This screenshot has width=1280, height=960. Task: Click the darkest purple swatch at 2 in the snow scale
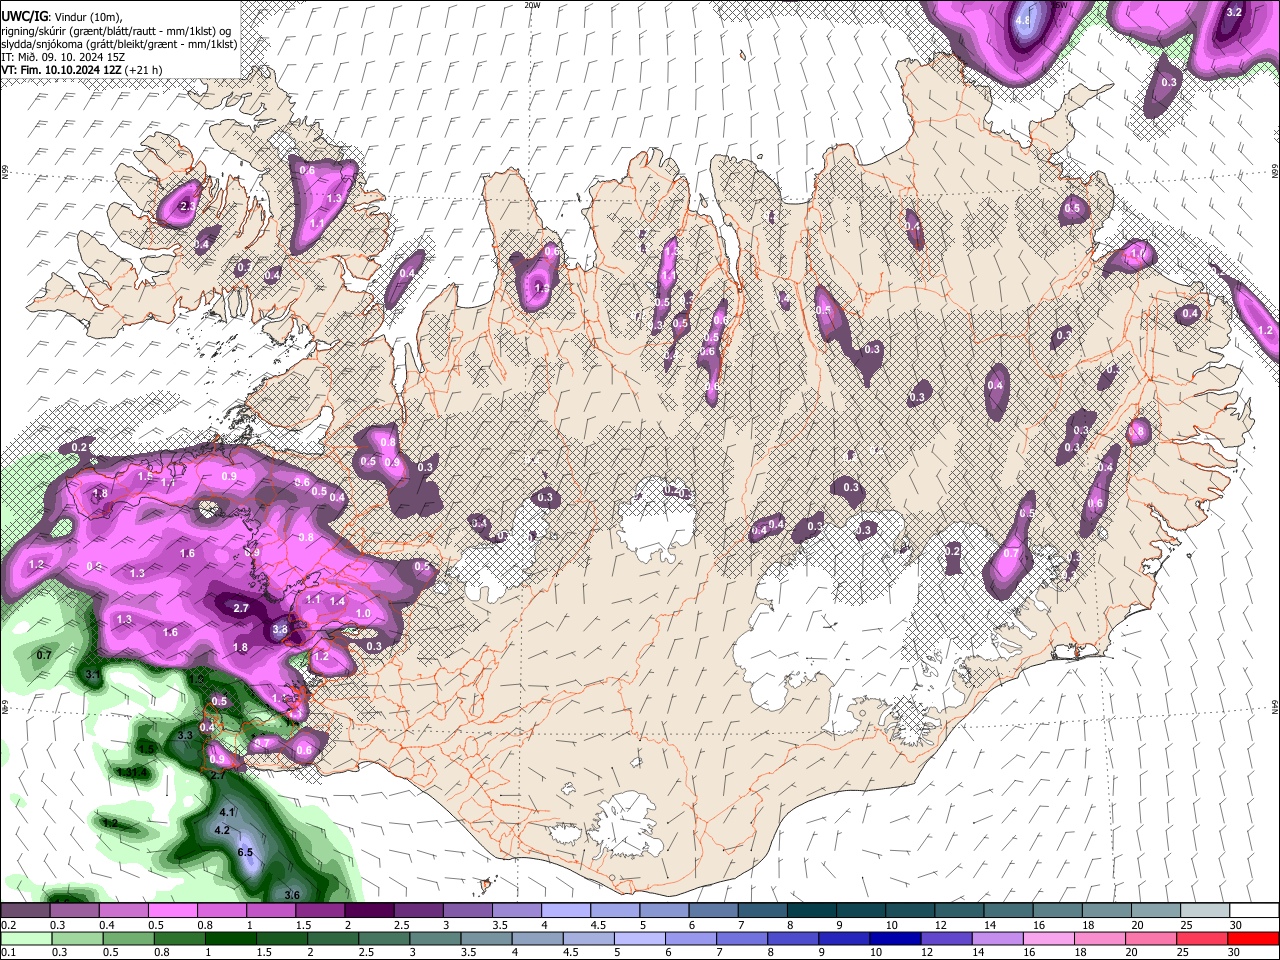pos(370,911)
